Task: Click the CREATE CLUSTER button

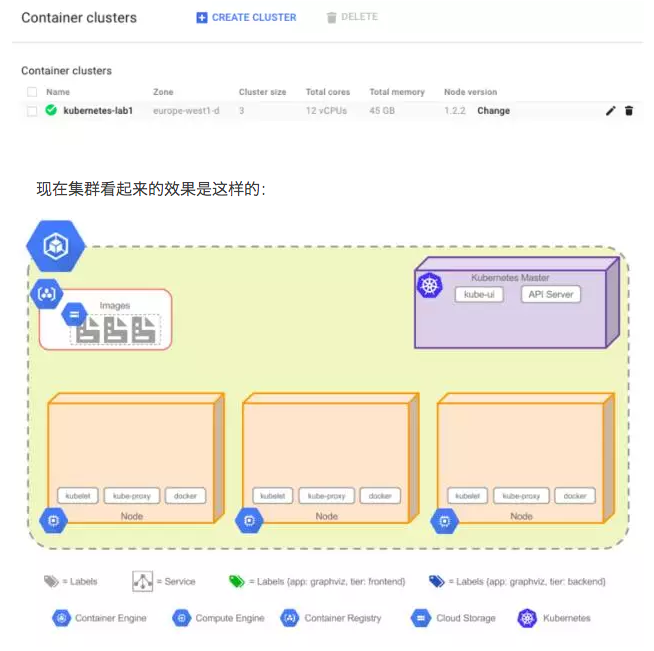Action: (246, 18)
